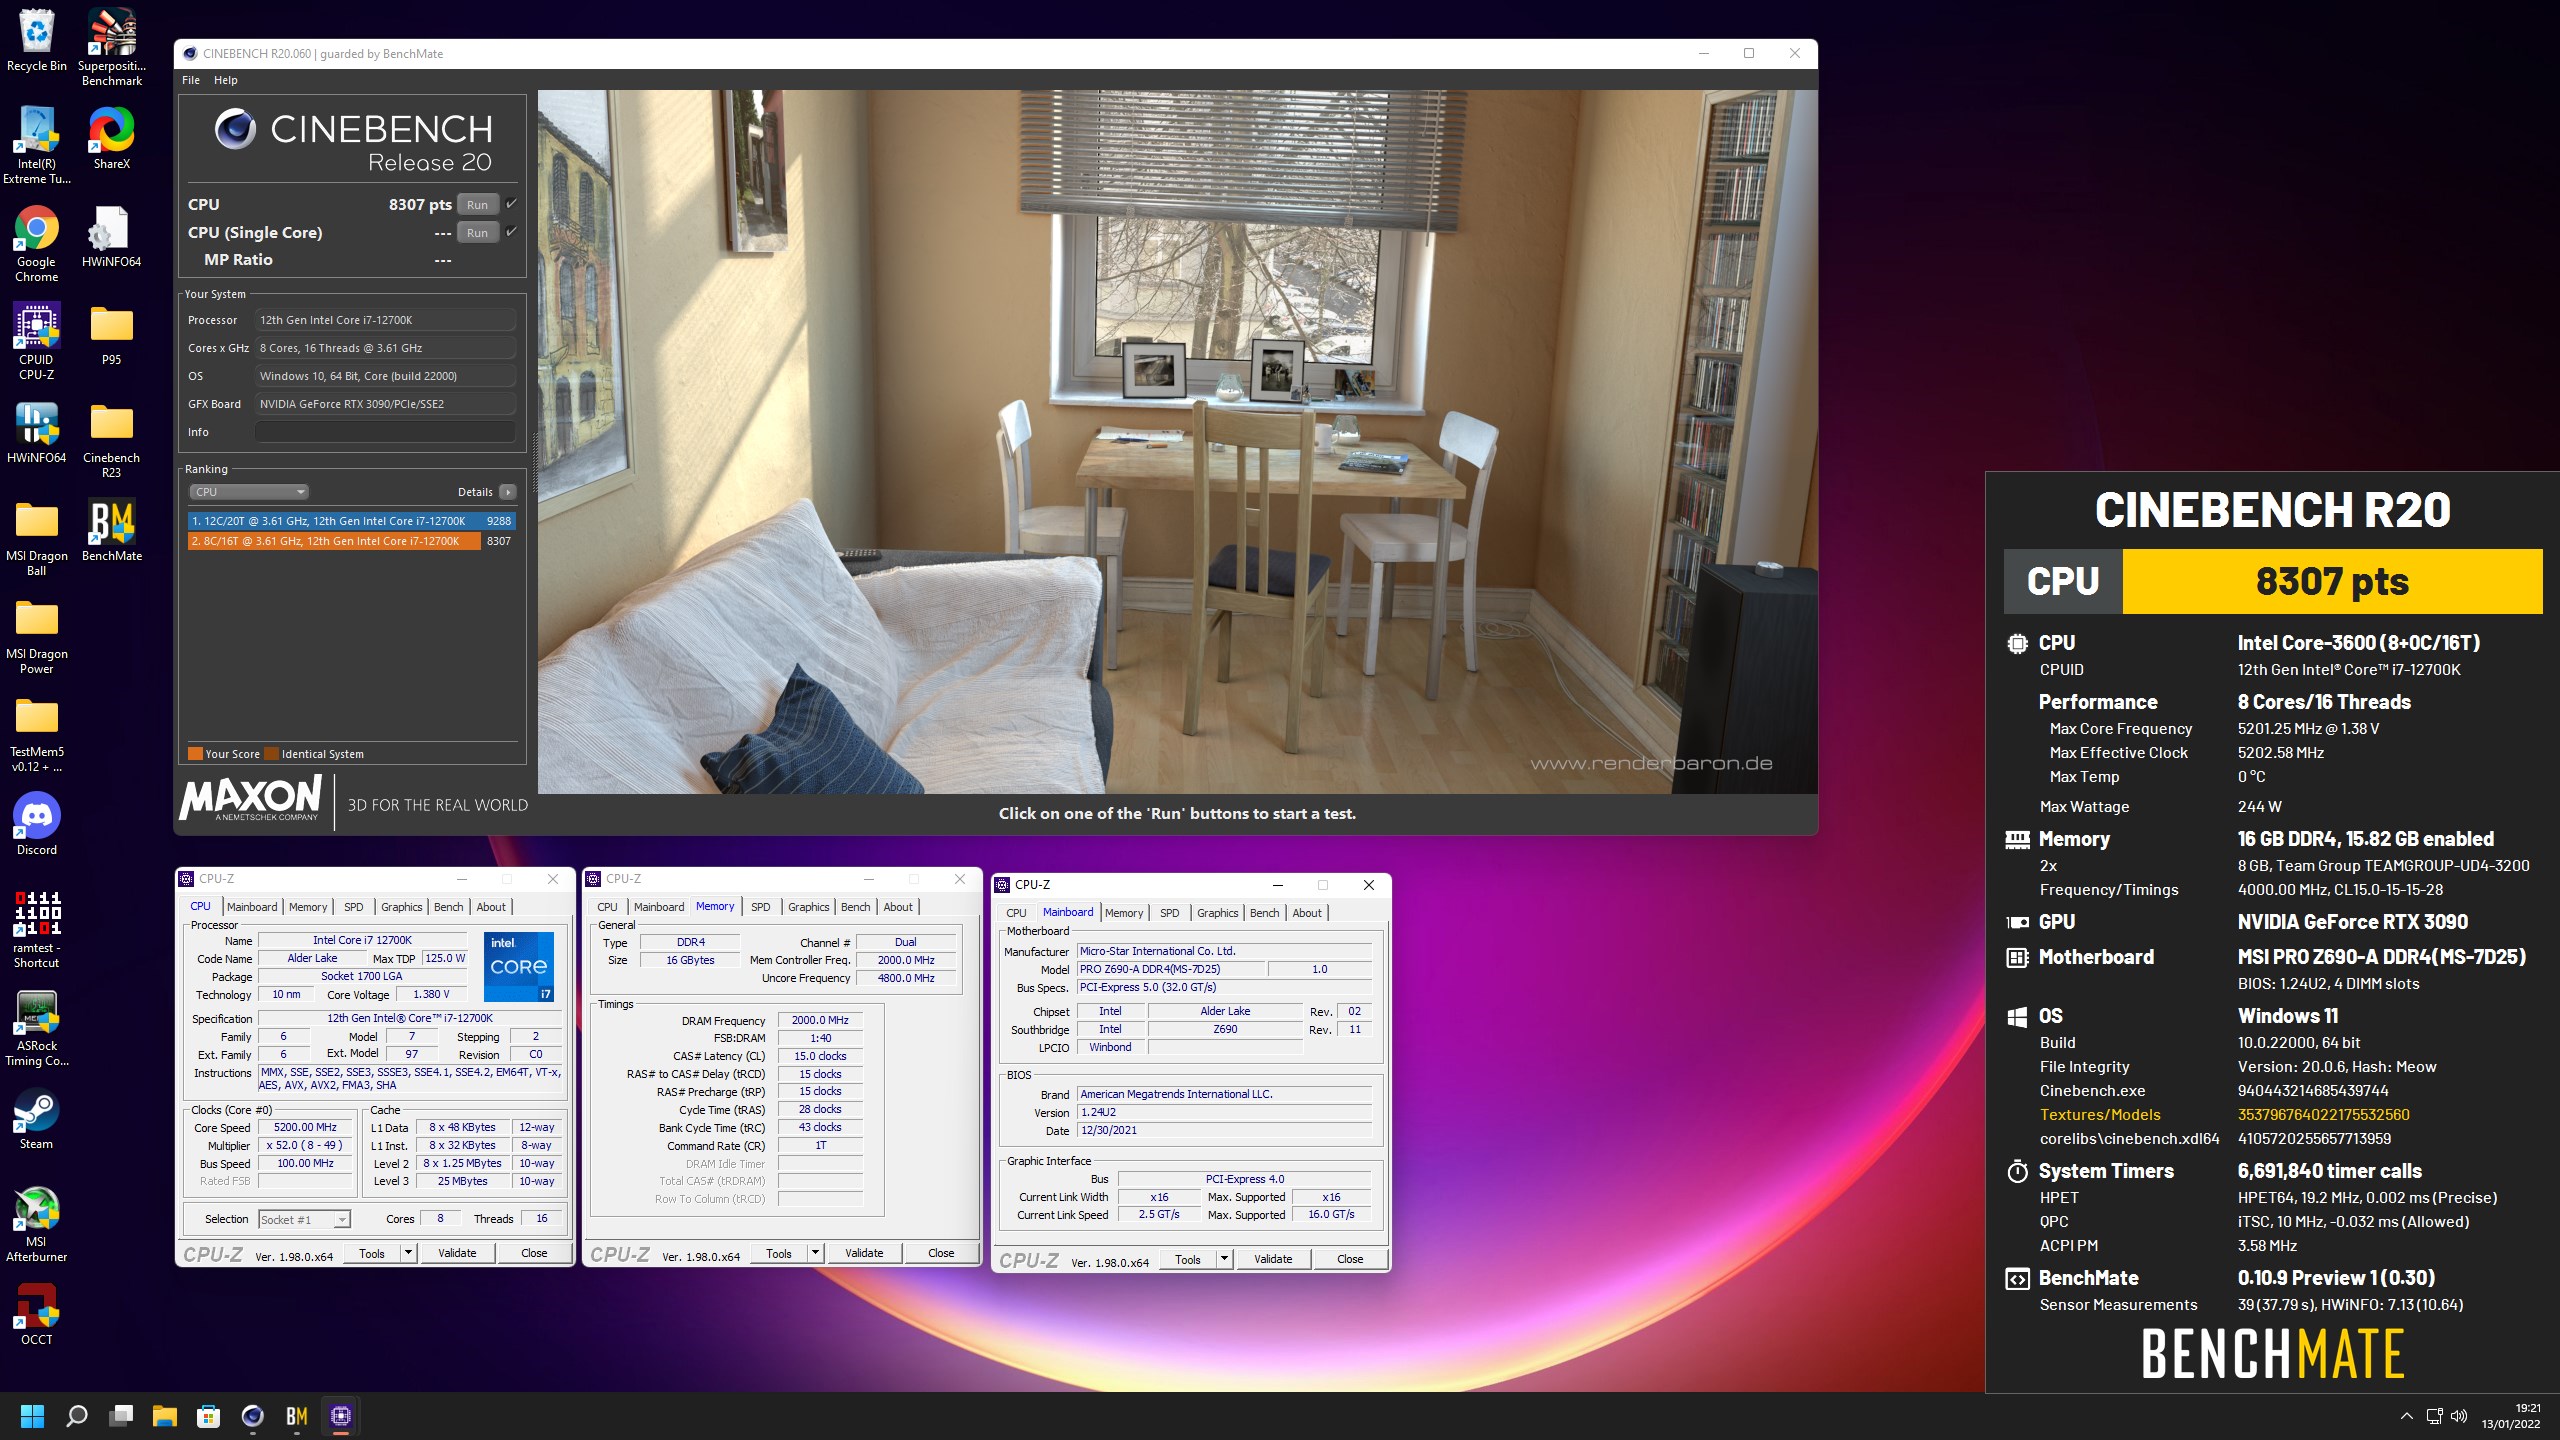Image resolution: width=2560 pixels, height=1440 pixels.
Task: Open Intel Extreme Tuning Utility icon
Action: tap(37, 145)
